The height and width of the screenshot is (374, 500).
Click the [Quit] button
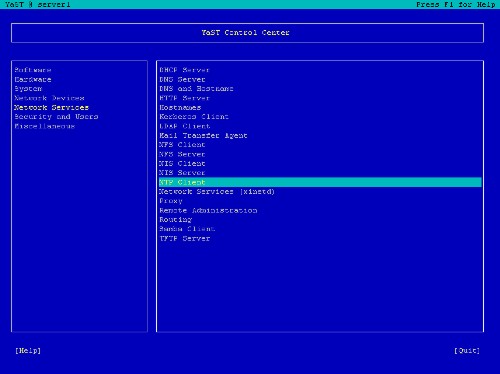click(x=467, y=350)
